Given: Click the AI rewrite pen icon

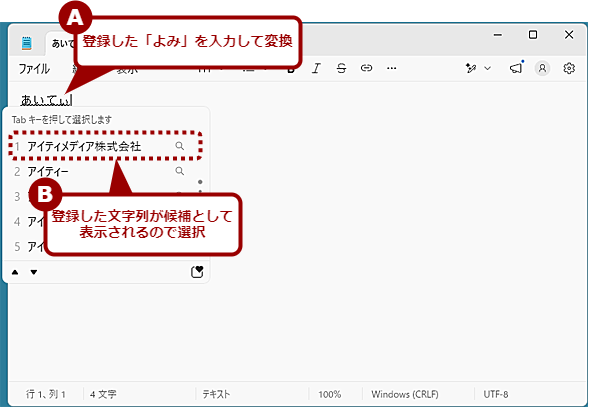Looking at the screenshot, I should [471, 68].
